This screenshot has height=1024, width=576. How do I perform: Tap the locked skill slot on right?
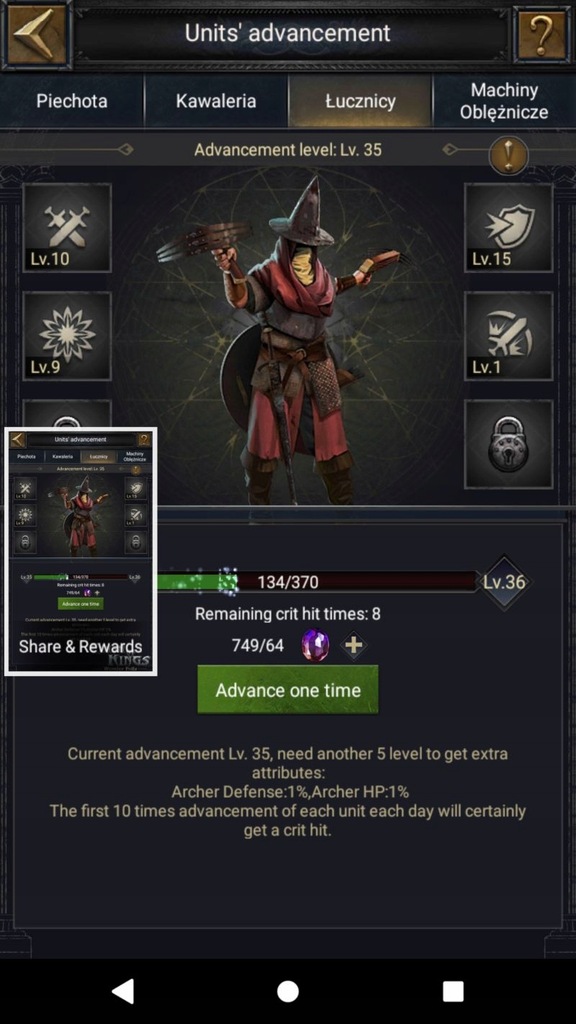[508, 444]
